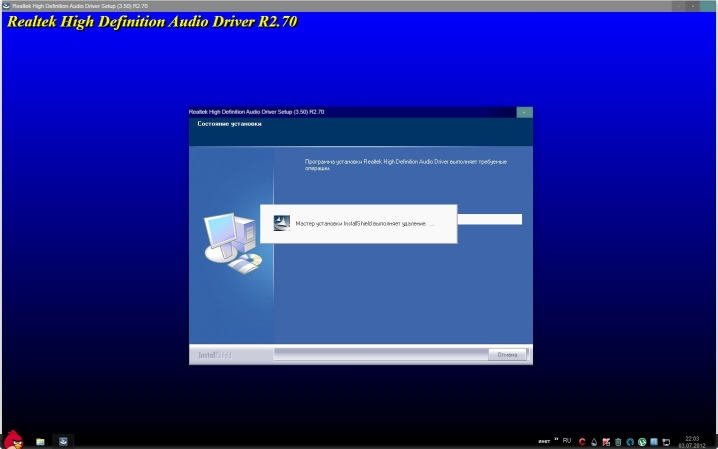
Task: Click the yellow Realtek Driver R2.70 heading
Action: [152, 22]
